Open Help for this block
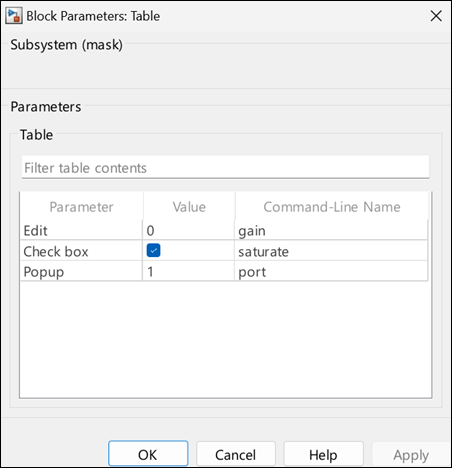452x468 pixels. pyautogui.click(x=323, y=454)
